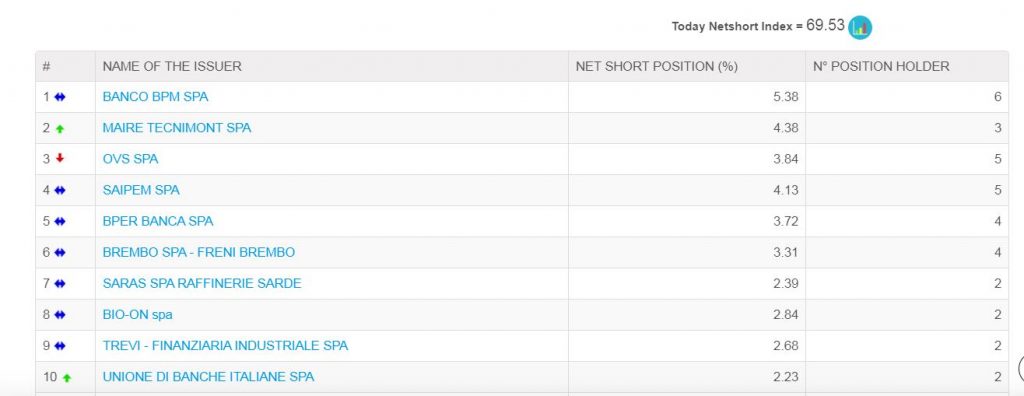Open the Netshort Index chart icon
The width and height of the screenshot is (1024, 396).
pos(859,27)
